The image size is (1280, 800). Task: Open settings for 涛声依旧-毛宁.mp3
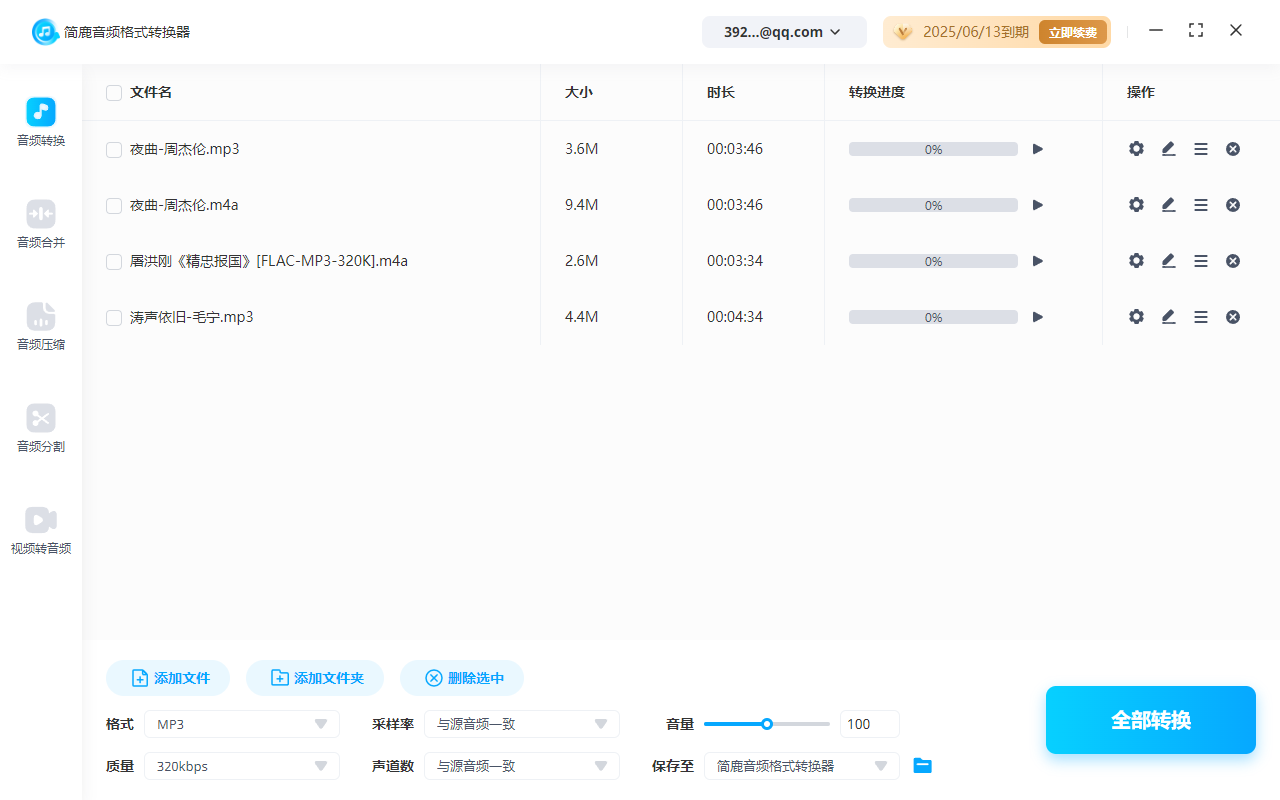[x=1136, y=317]
